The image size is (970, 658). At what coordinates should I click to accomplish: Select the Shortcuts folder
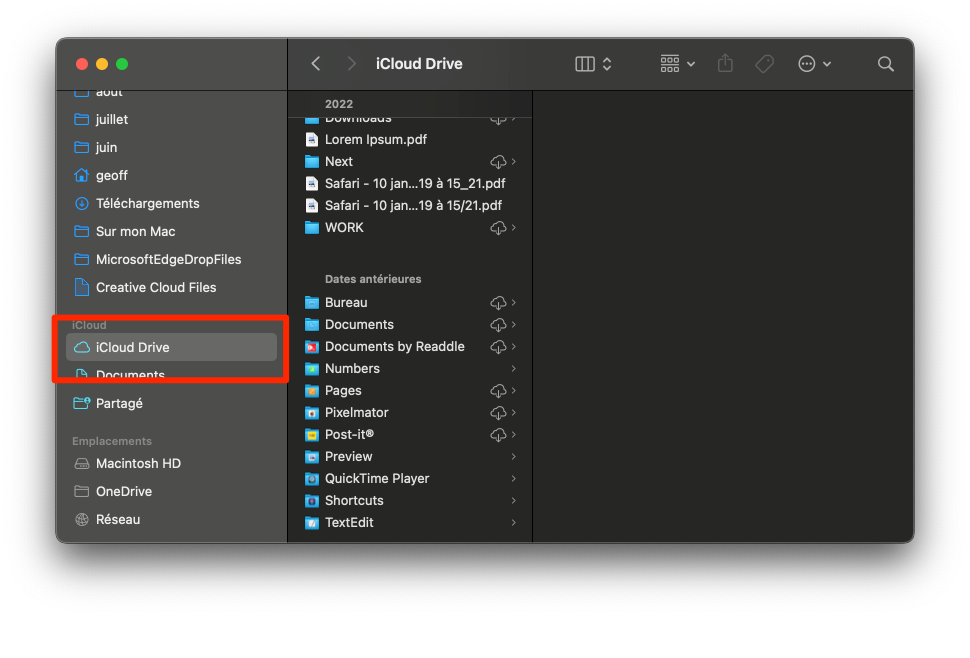[410, 501]
